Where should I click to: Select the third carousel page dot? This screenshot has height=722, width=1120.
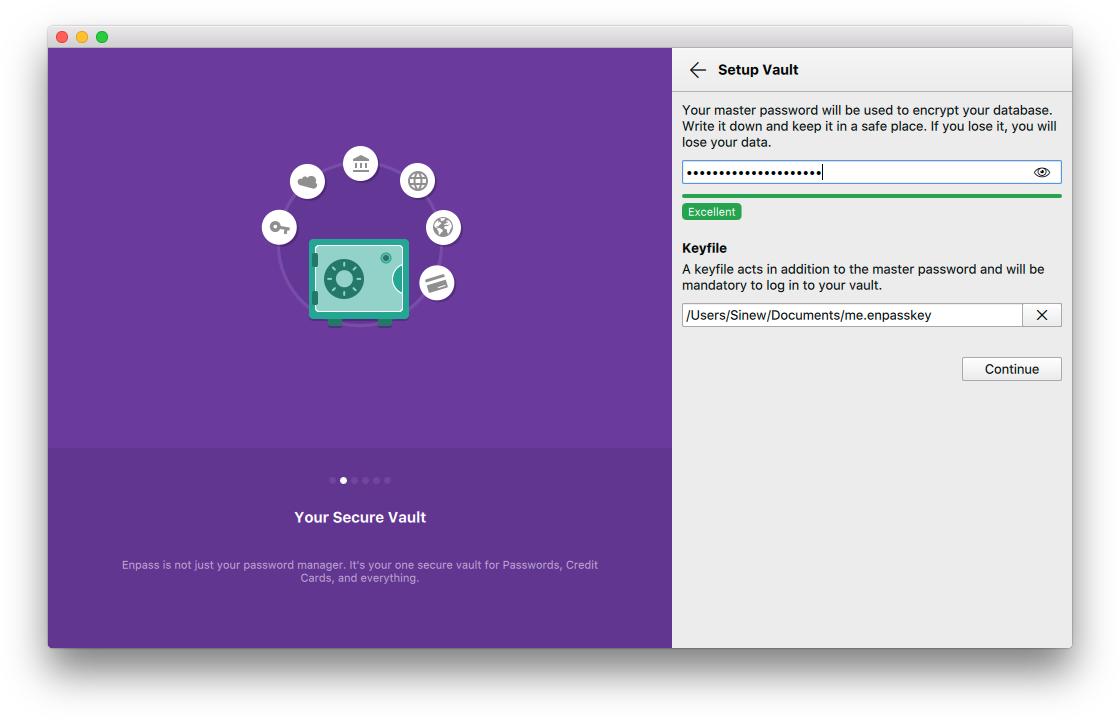tap(354, 481)
